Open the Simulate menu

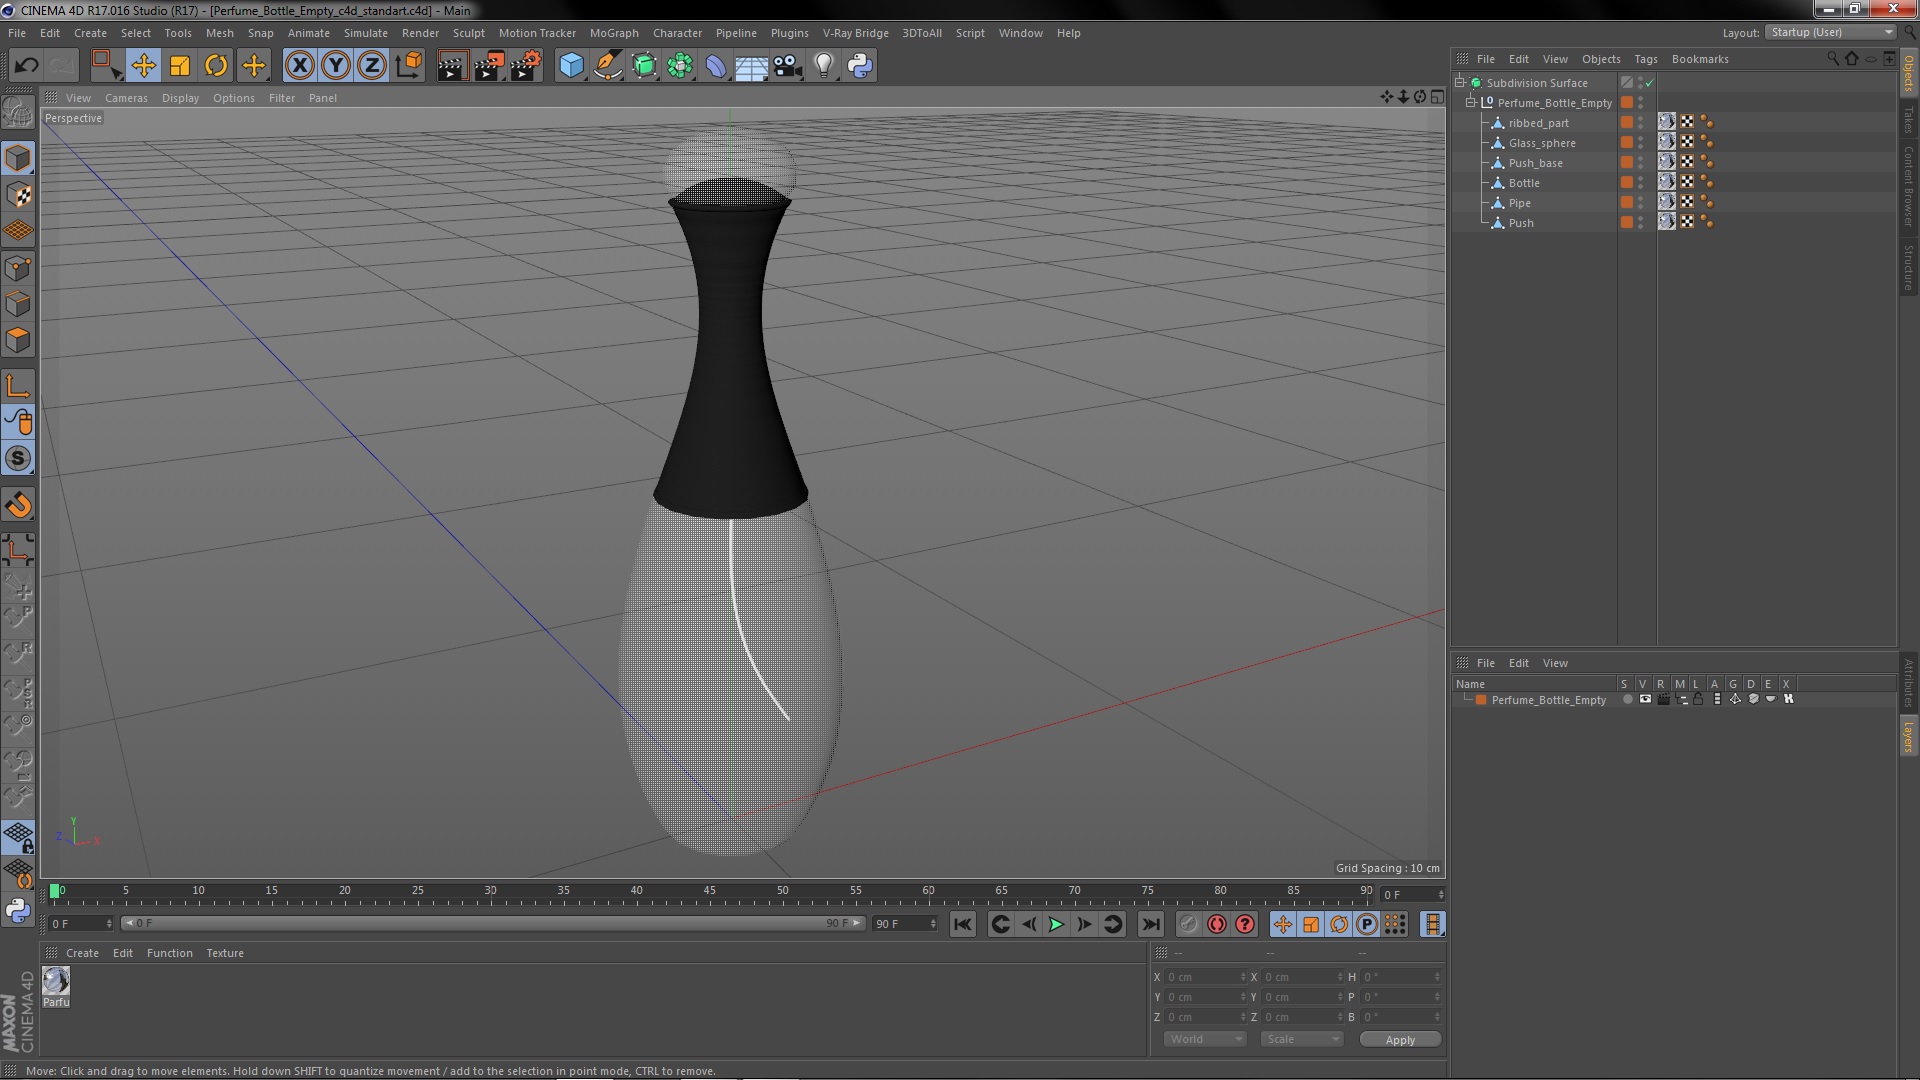(x=365, y=33)
